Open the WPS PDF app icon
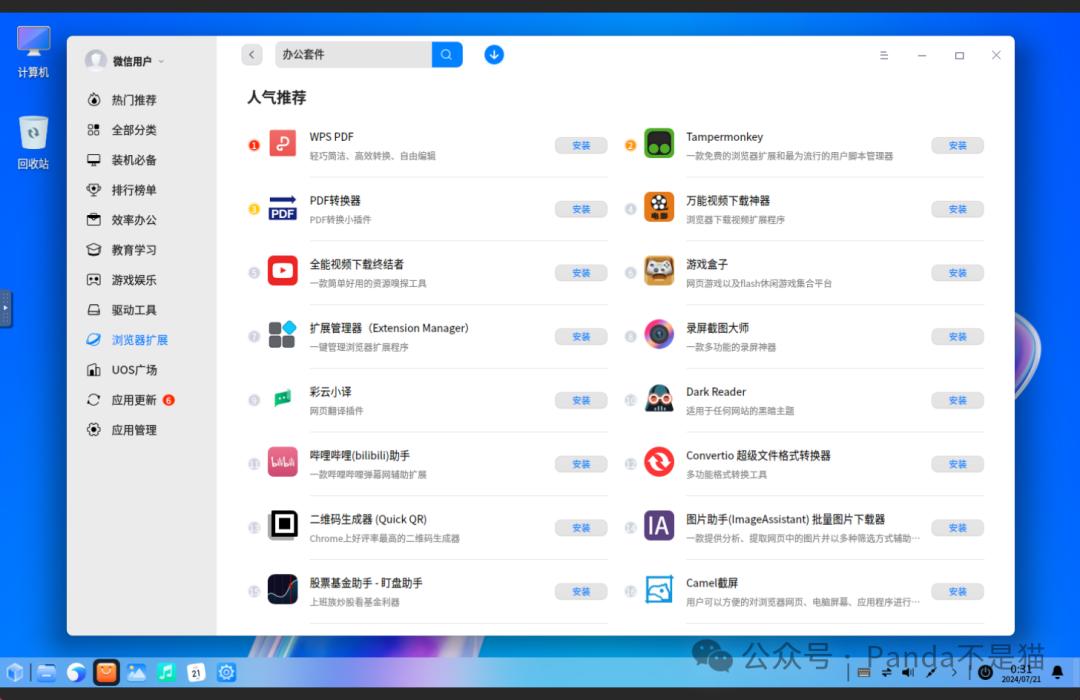The image size is (1080, 700). tap(282, 144)
